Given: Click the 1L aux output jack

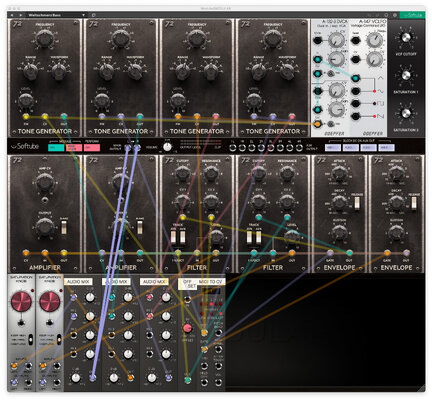Looking at the screenshot, I should coord(232,148).
